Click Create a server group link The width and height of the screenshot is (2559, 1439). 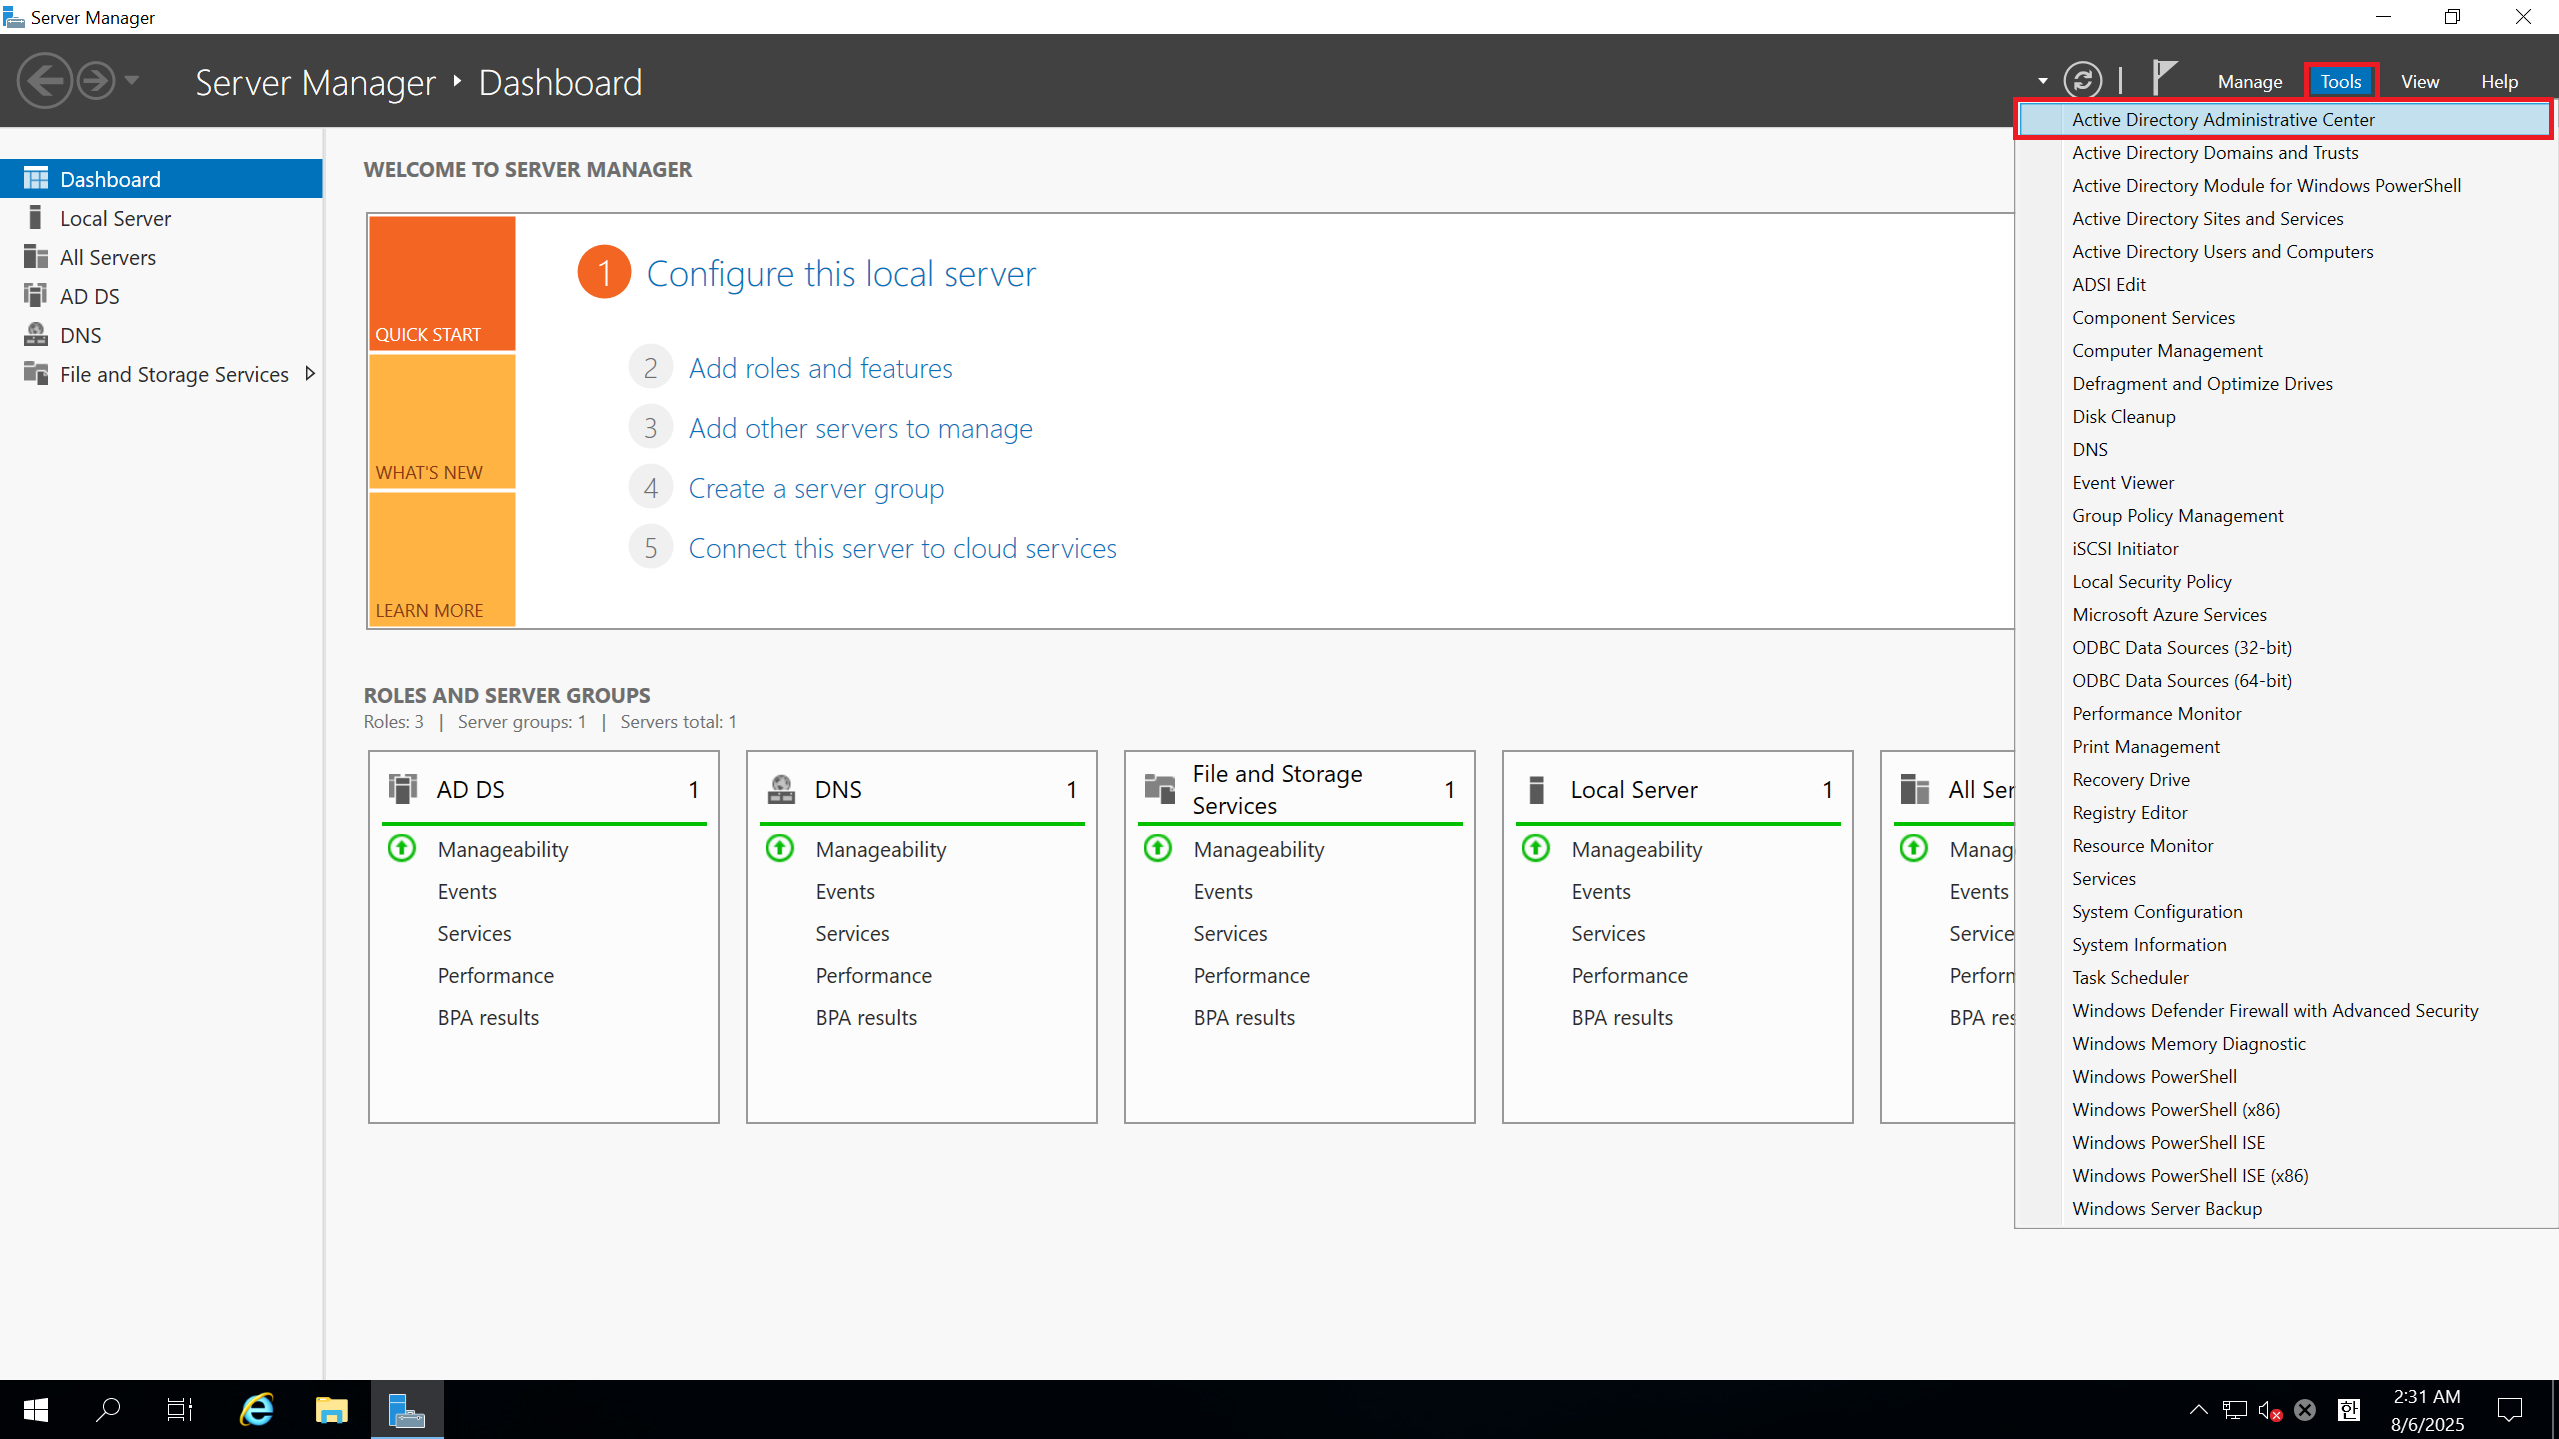[x=816, y=488]
